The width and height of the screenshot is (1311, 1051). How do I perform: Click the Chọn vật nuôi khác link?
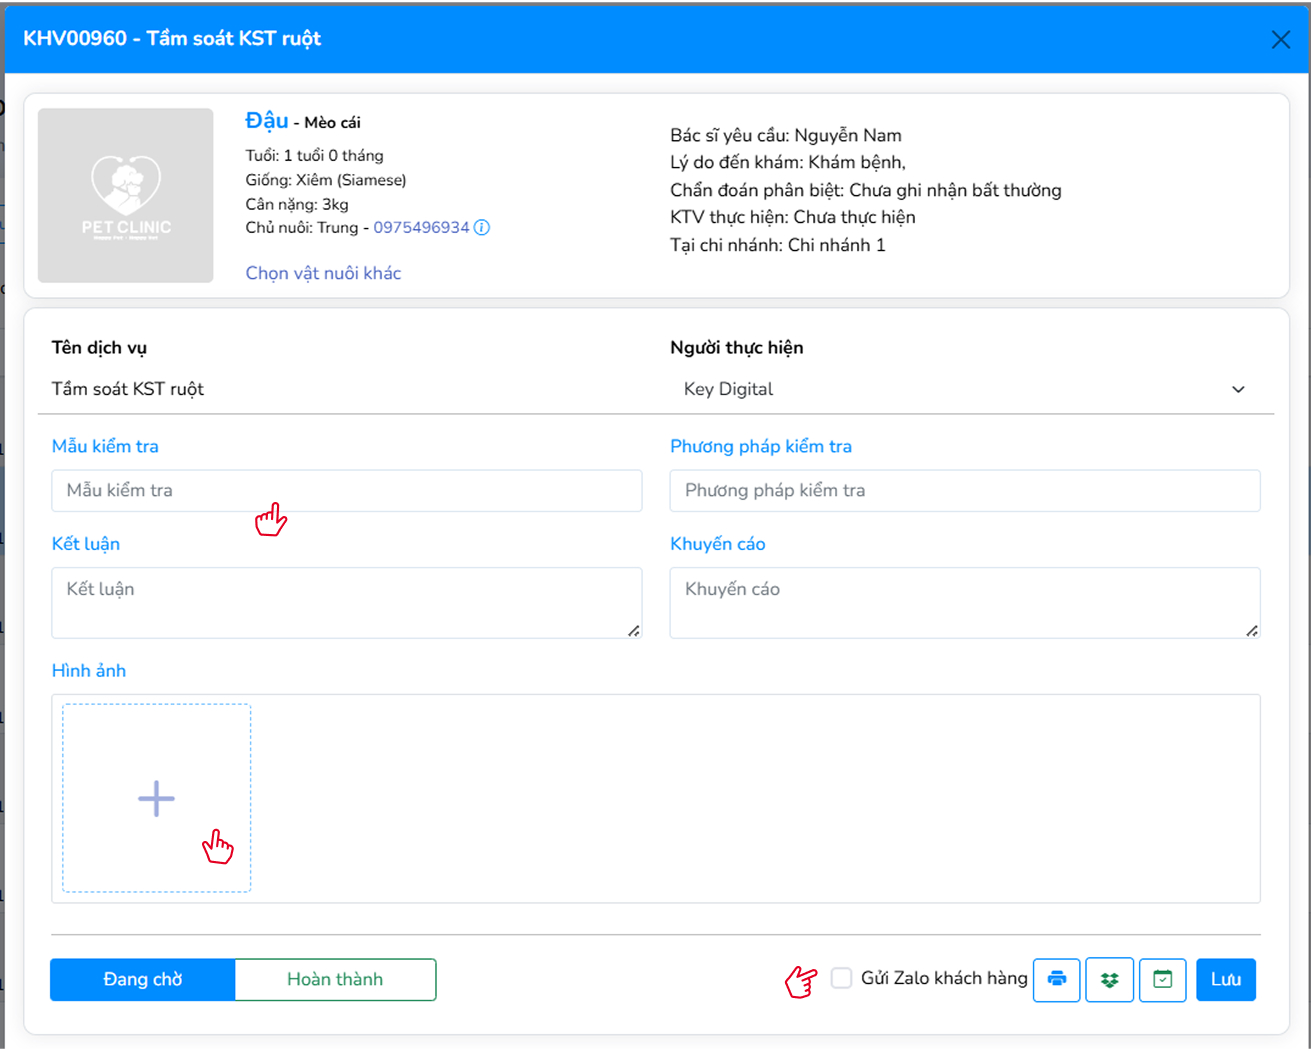pyautogui.click(x=323, y=273)
